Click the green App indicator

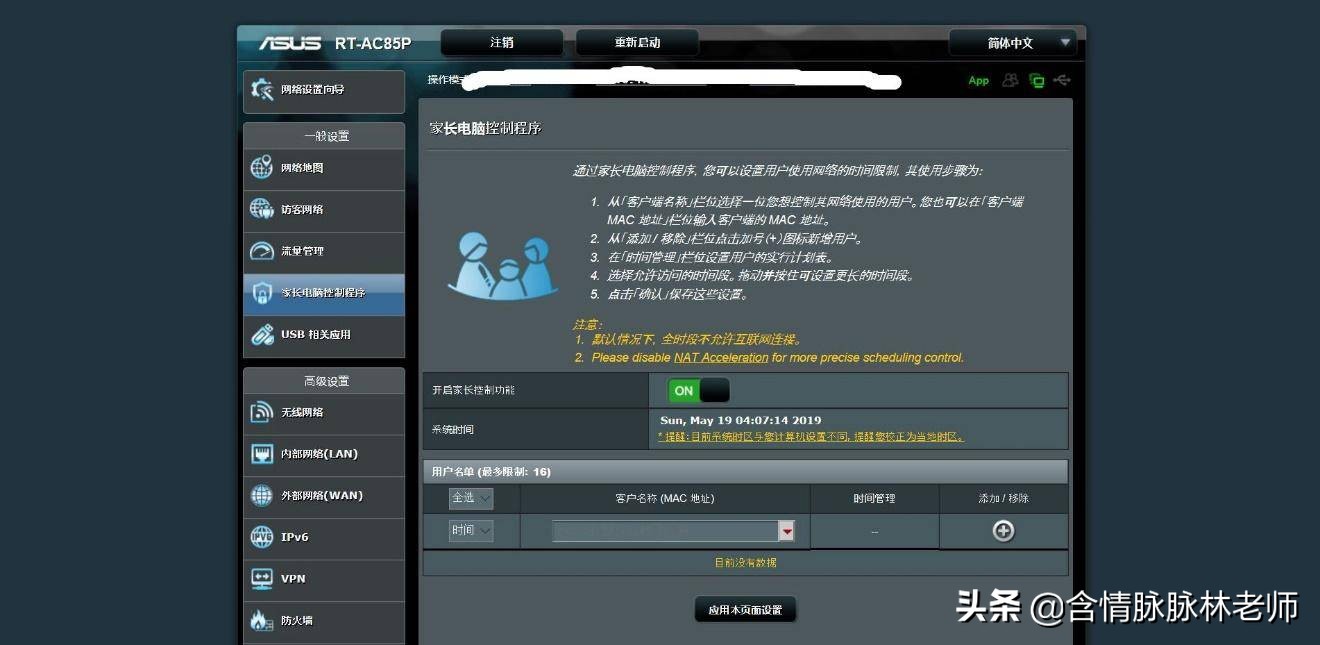978,81
